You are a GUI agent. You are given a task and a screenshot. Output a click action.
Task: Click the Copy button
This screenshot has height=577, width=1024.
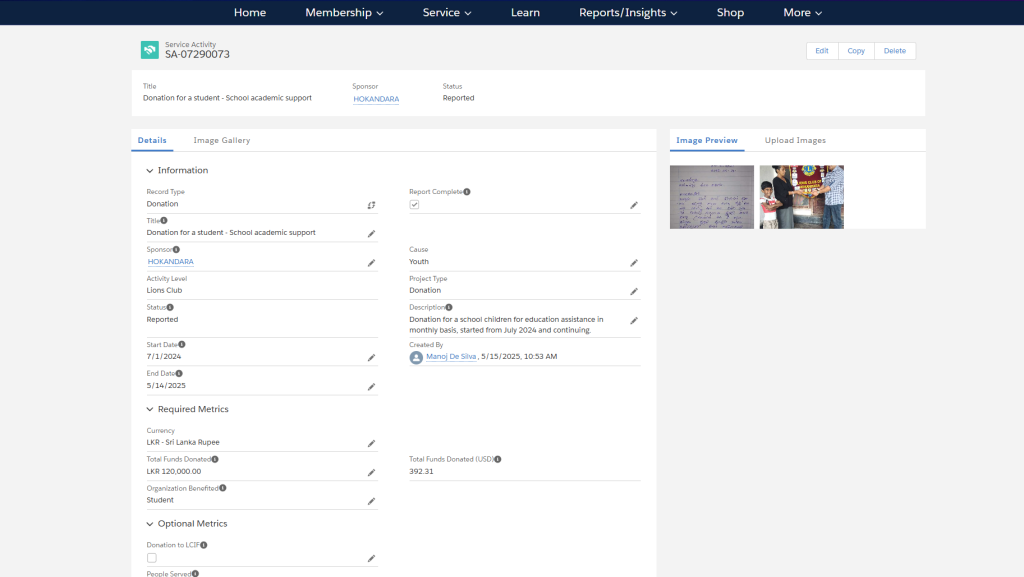pos(856,51)
